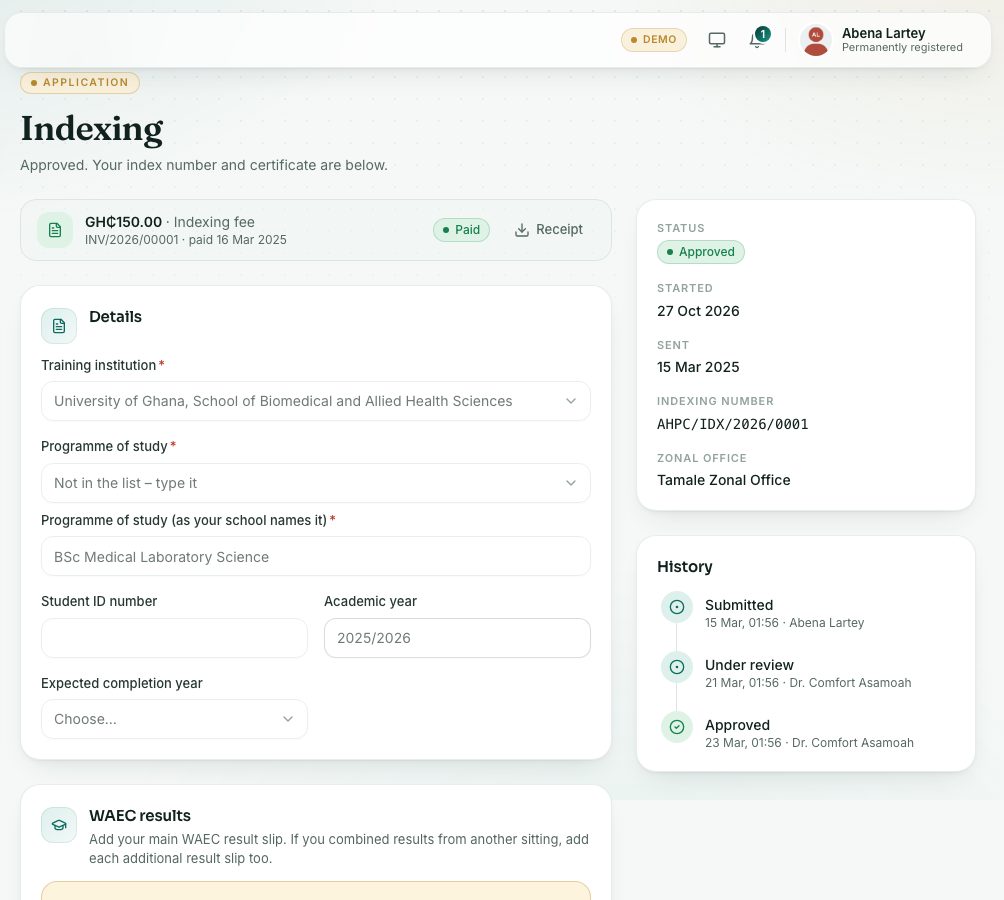
Task: Click the WAEC results section heading
Action: [140, 816]
